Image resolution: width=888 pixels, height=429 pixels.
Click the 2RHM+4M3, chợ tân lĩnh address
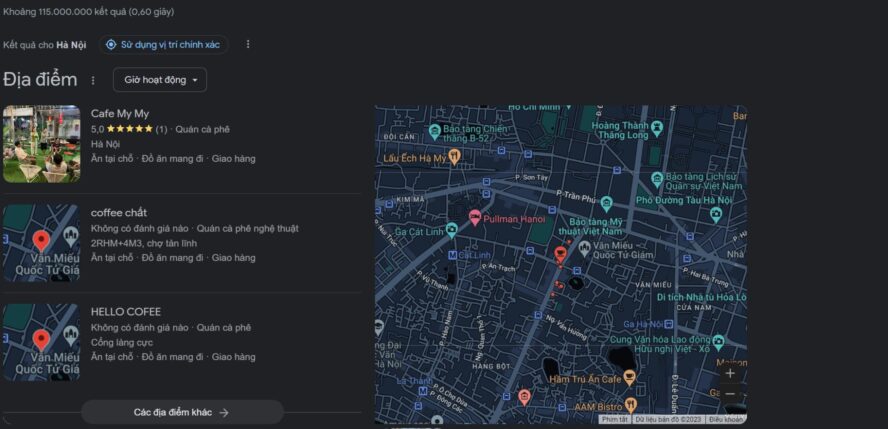[144, 243]
